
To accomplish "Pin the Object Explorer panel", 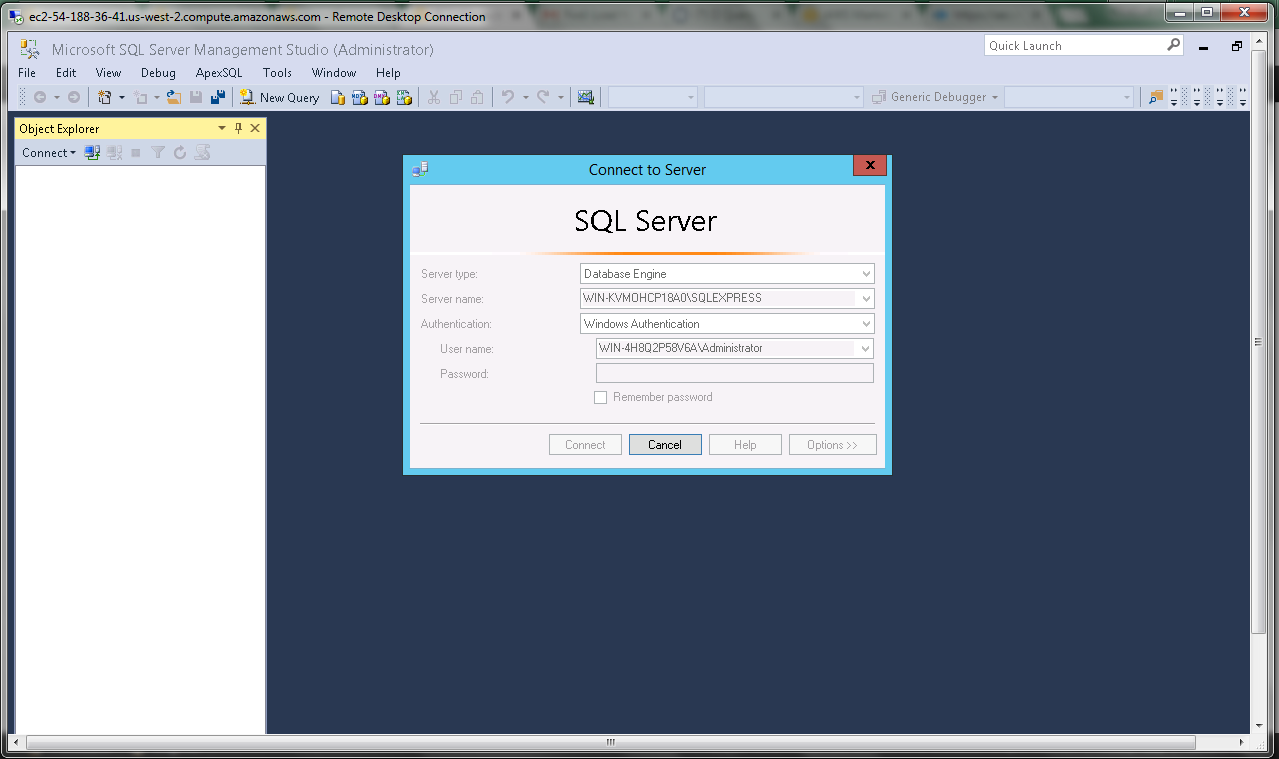I will click(238, 128).
